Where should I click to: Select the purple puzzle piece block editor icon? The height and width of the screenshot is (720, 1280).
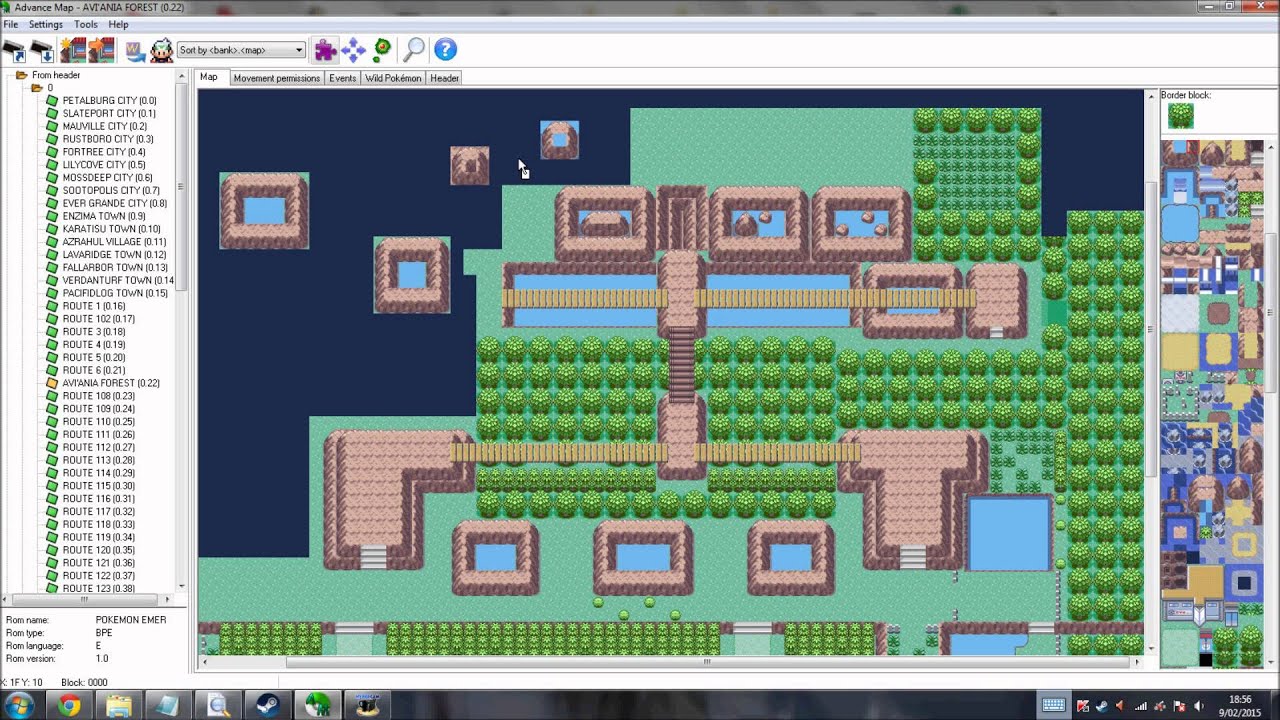tap(324, 49)
